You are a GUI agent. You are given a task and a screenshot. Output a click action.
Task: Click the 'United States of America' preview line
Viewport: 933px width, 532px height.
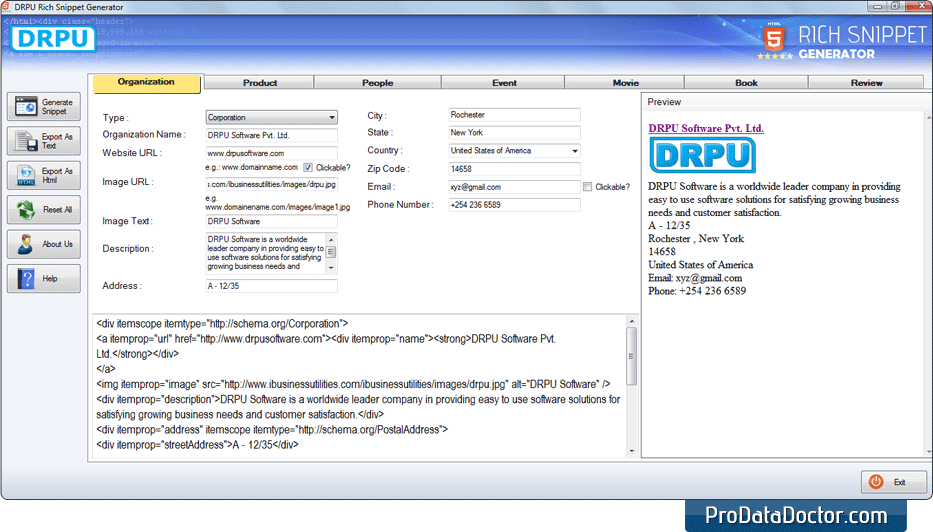700,265
